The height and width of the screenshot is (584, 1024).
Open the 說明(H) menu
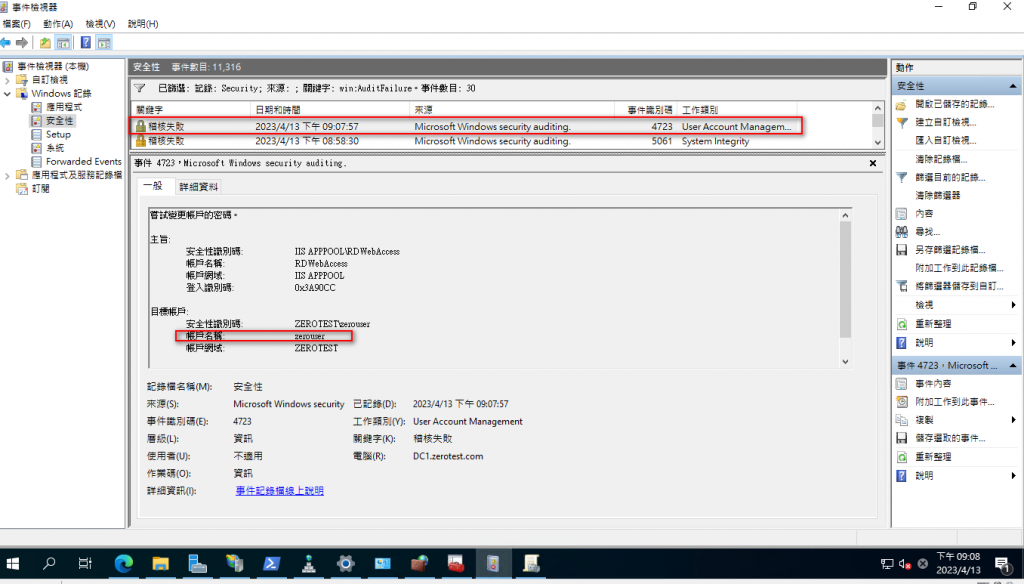coord(143,24)
